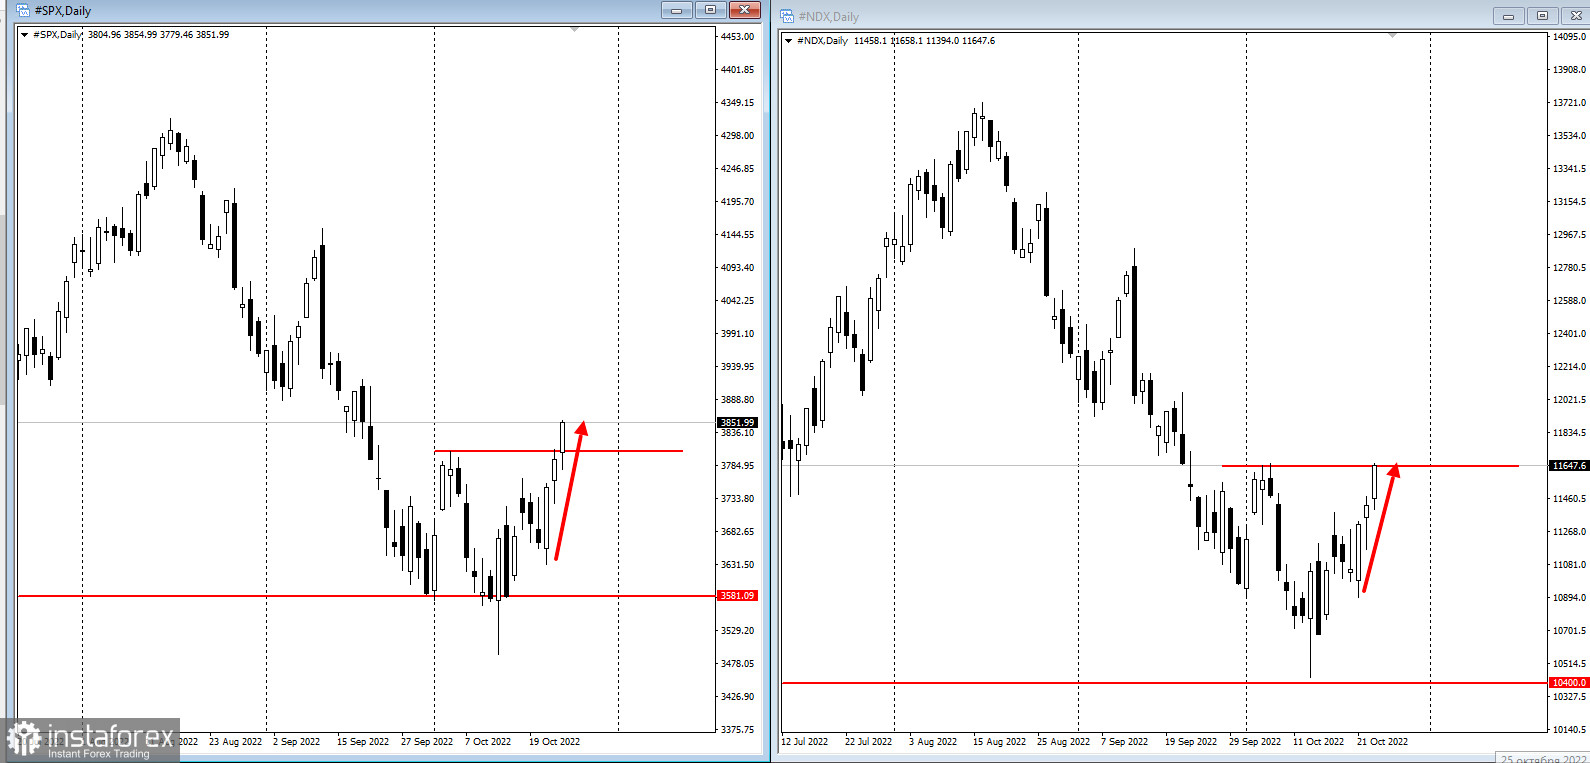
Task: Close the #NDX,Daily chart window
Action: pyautogui.click(x=1576, y=16)
